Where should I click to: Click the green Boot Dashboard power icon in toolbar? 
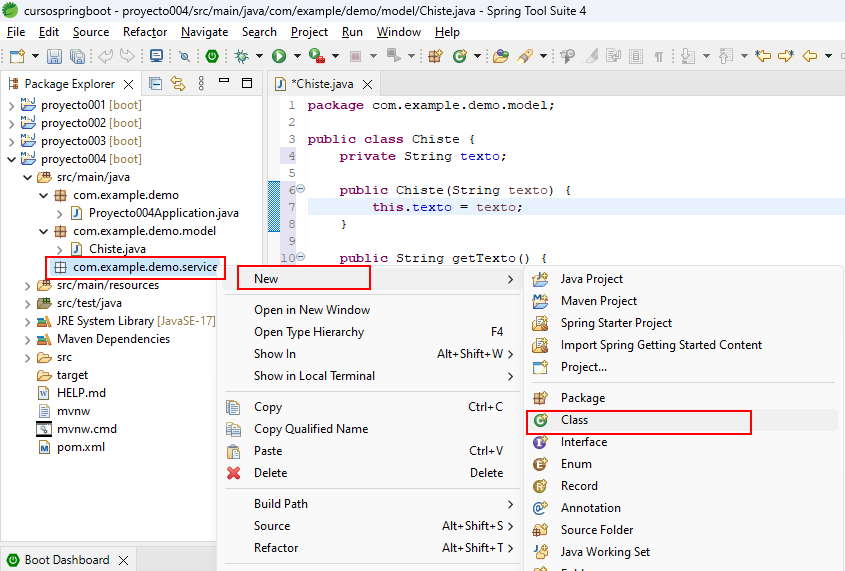tap(212, 56)
